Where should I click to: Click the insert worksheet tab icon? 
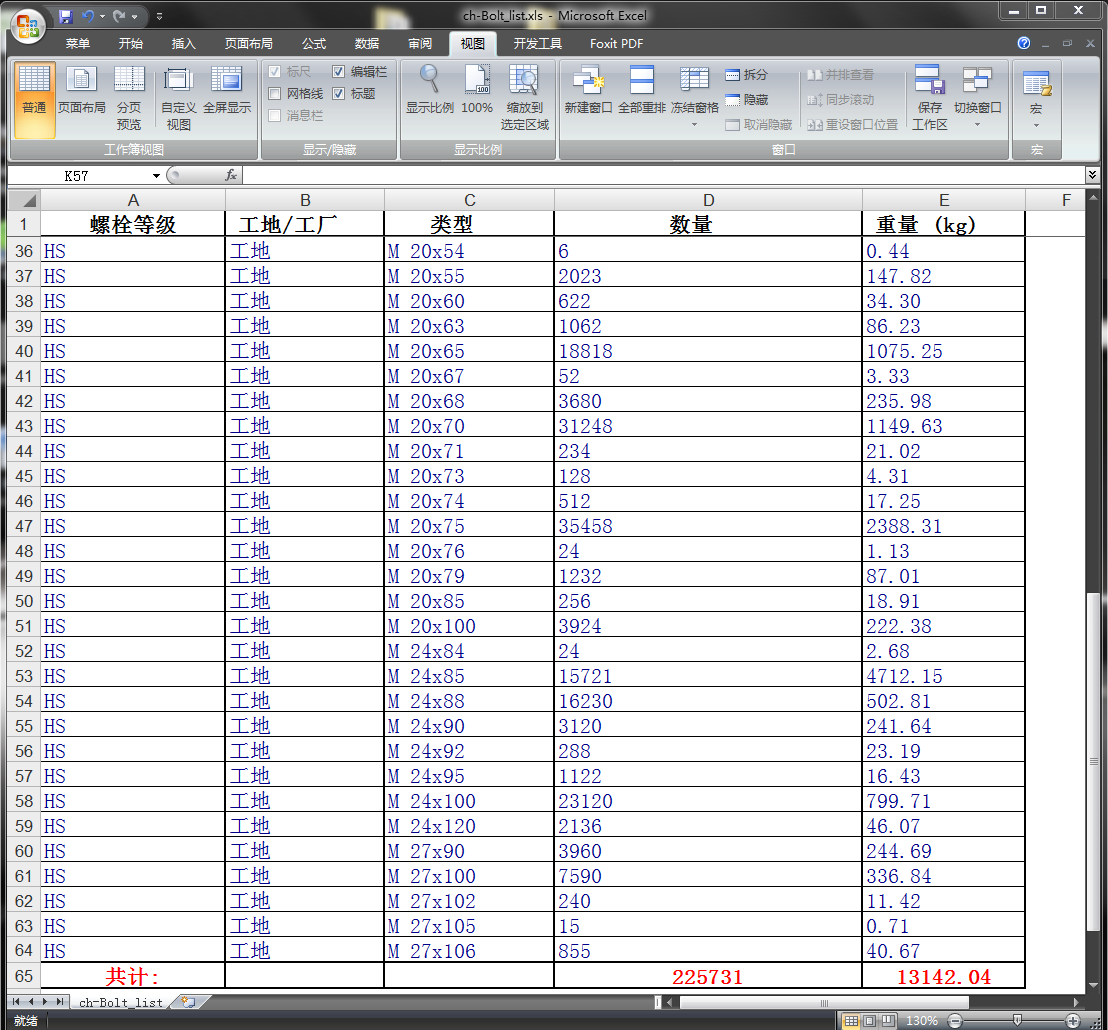coord(188,1002)
